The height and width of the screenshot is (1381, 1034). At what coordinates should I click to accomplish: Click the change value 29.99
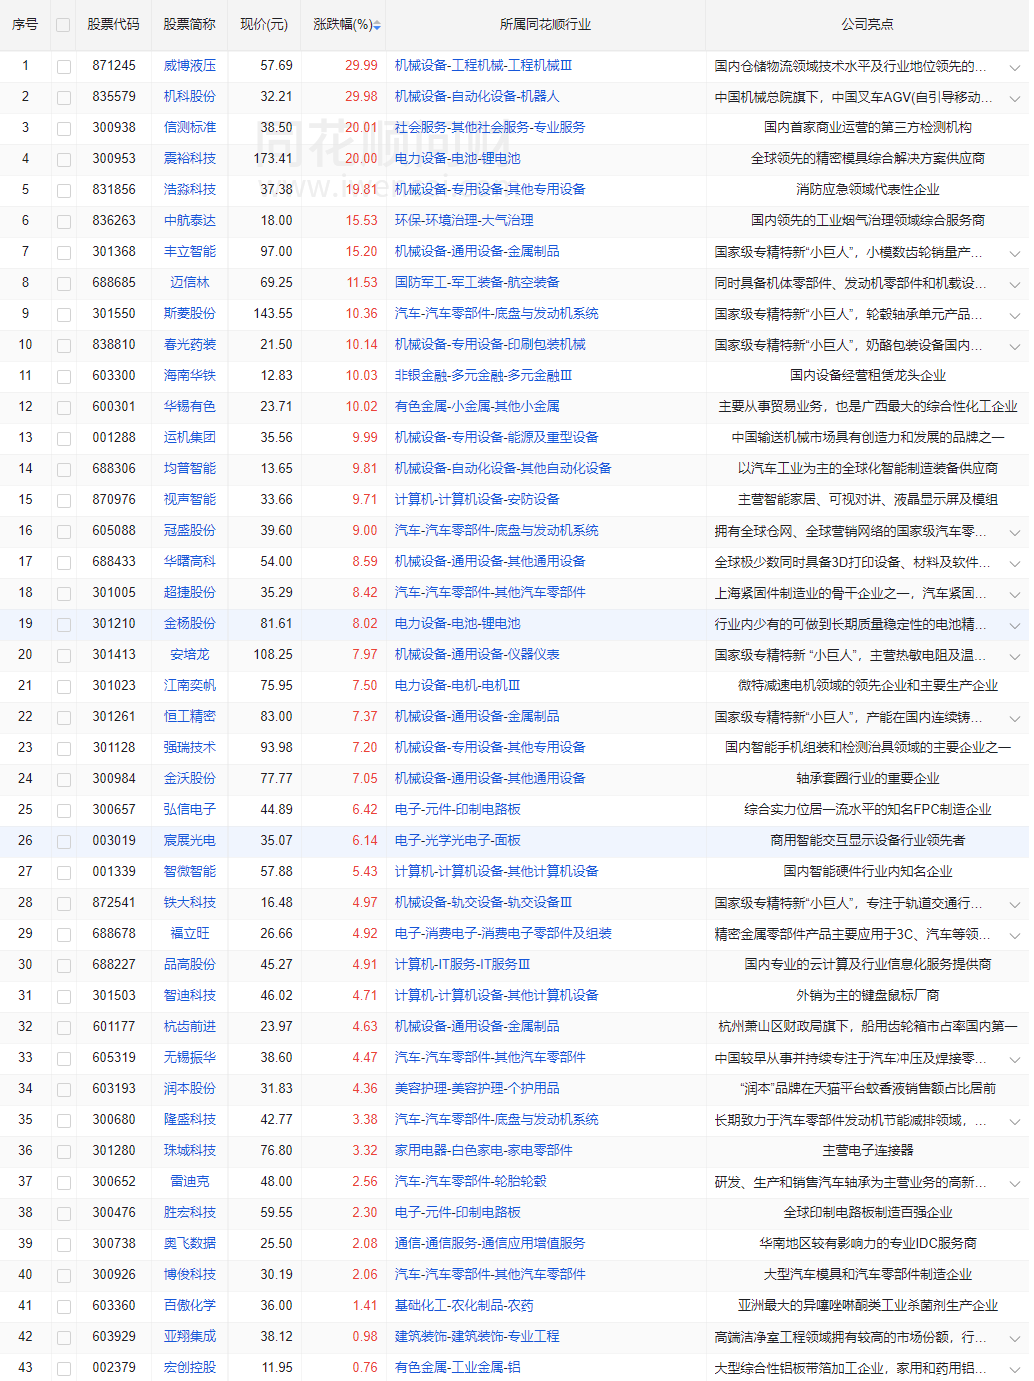click(362, 65)
